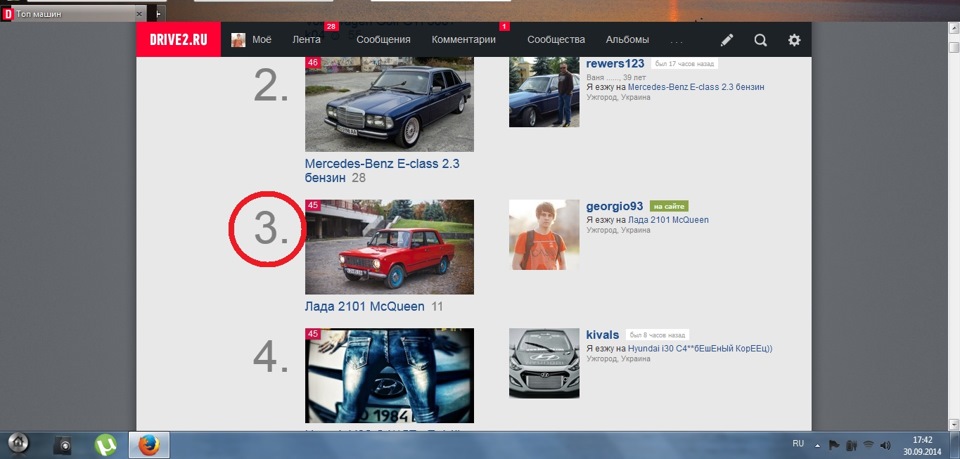This screenshot has height=459, width=960.
Task: Select the Топ машин browser tab
Action: point(73,13)
